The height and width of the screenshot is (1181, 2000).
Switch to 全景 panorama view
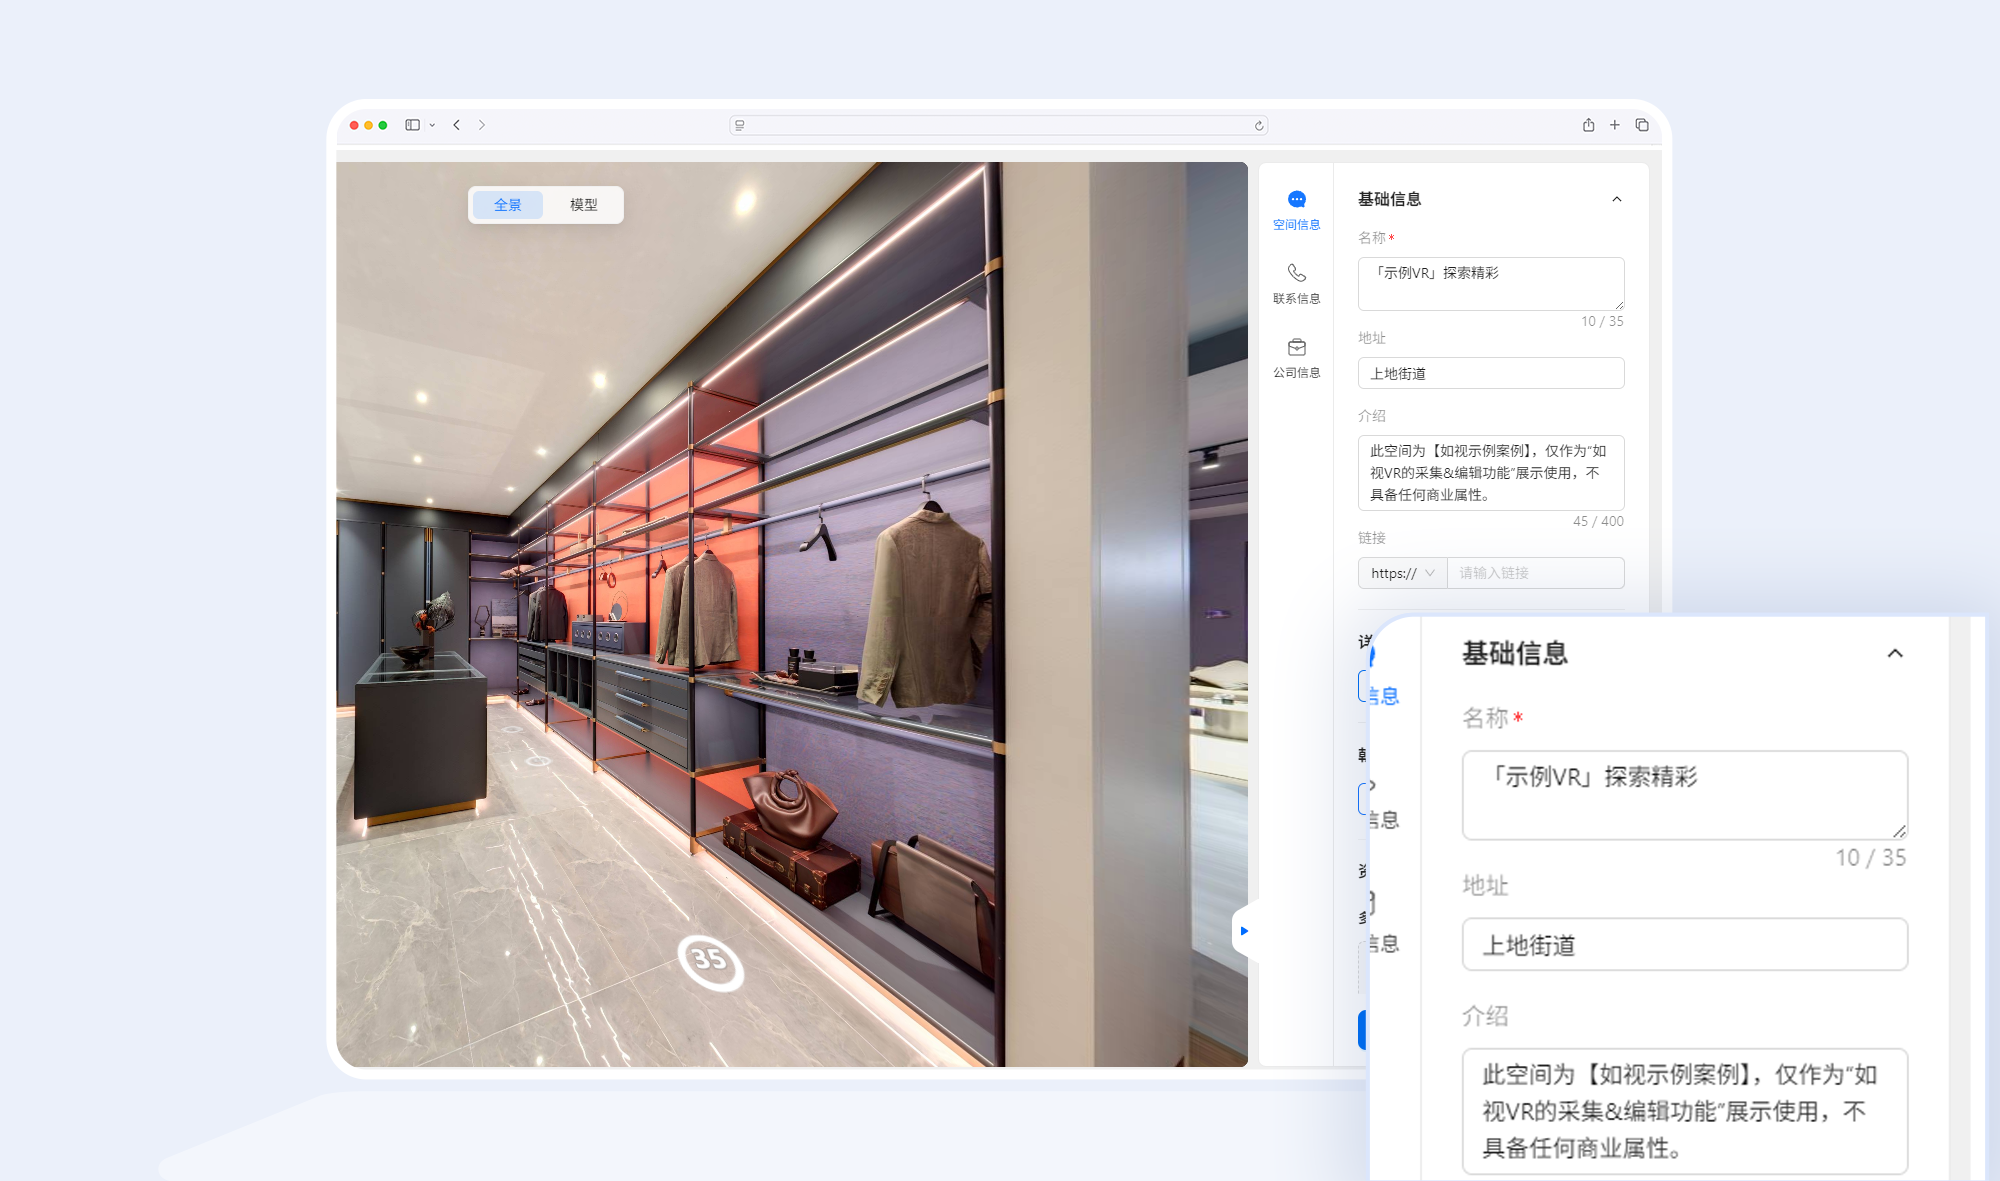(x=508, y=205)
